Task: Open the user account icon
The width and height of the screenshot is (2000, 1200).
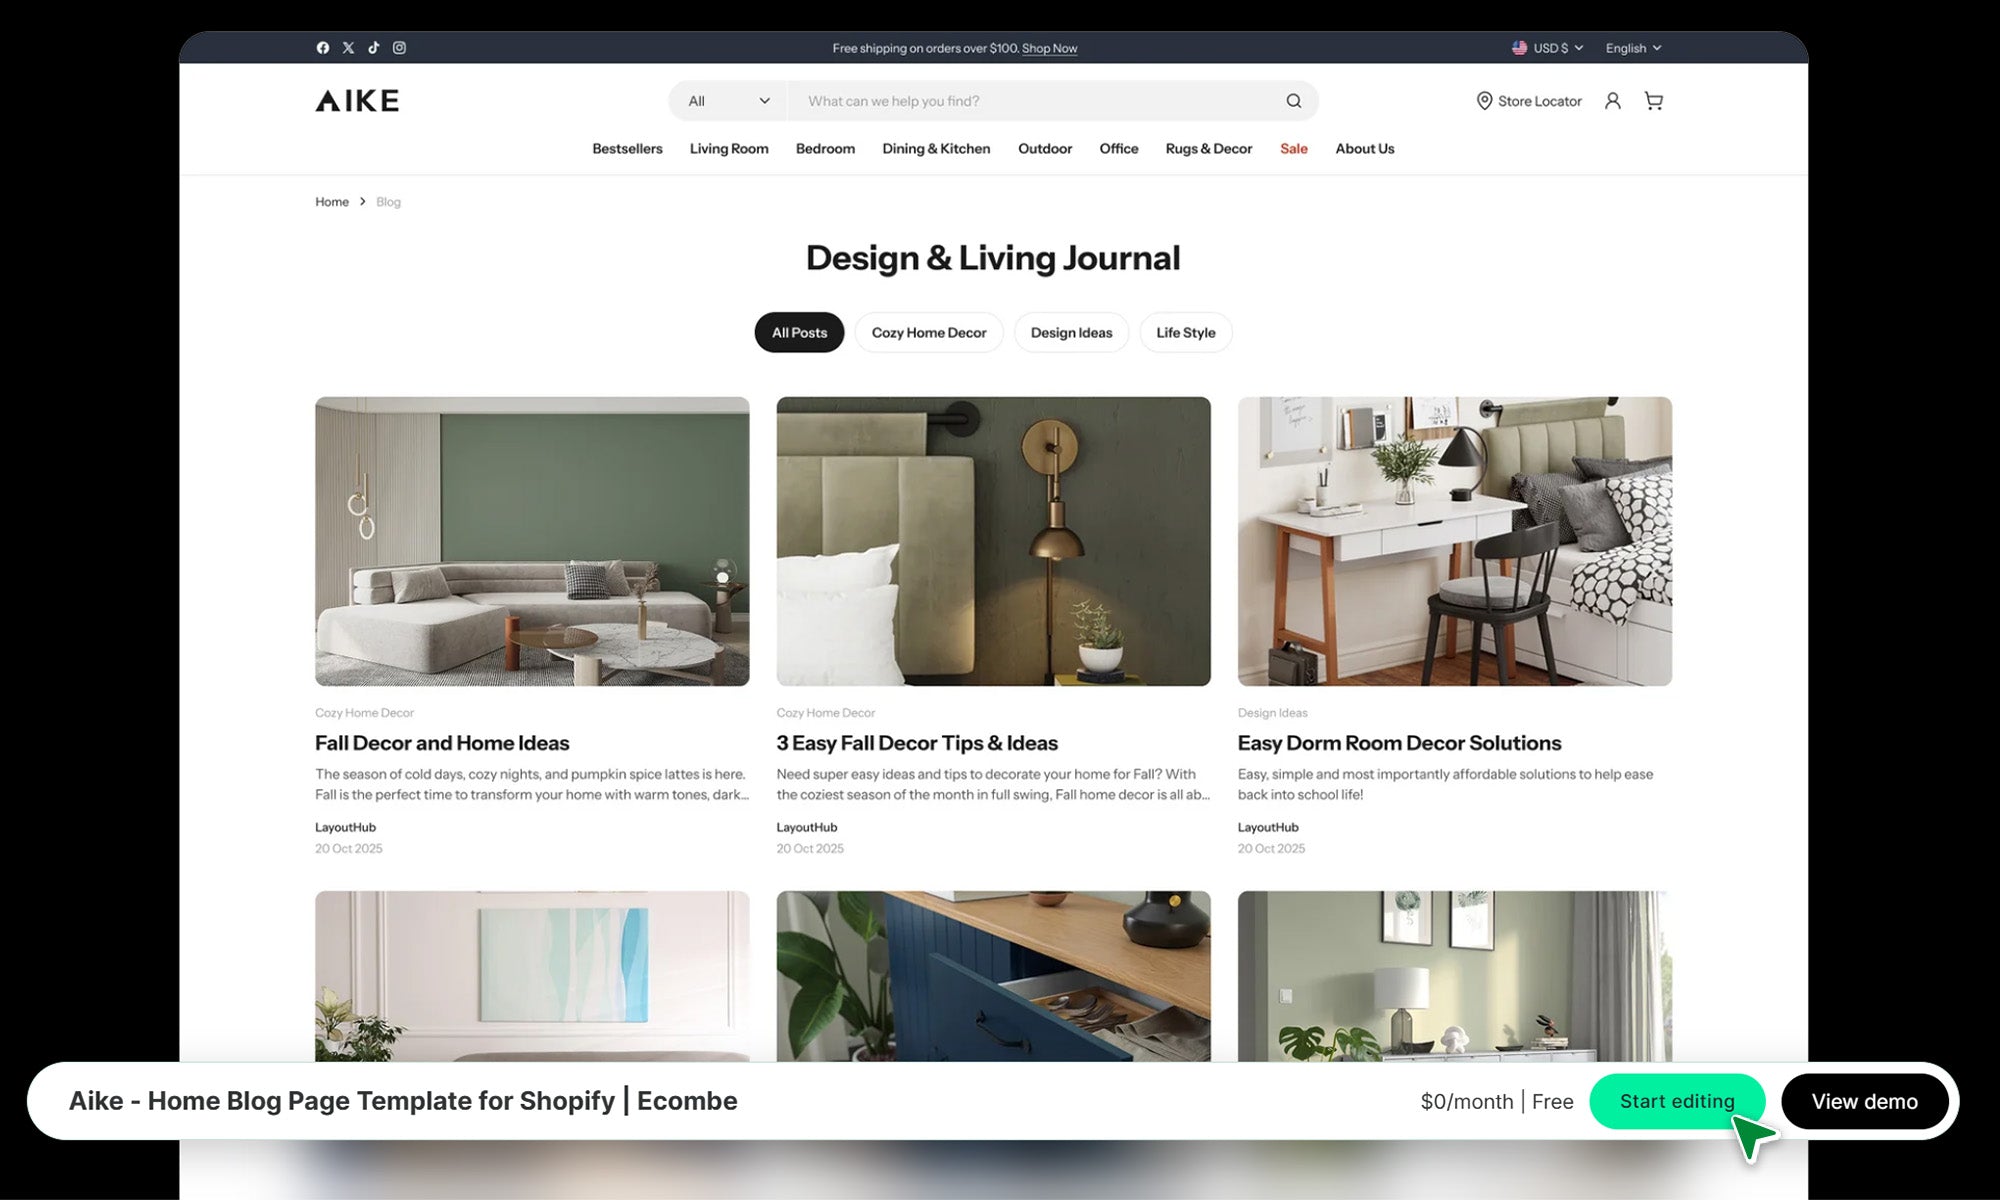Action: (1612, 101)
